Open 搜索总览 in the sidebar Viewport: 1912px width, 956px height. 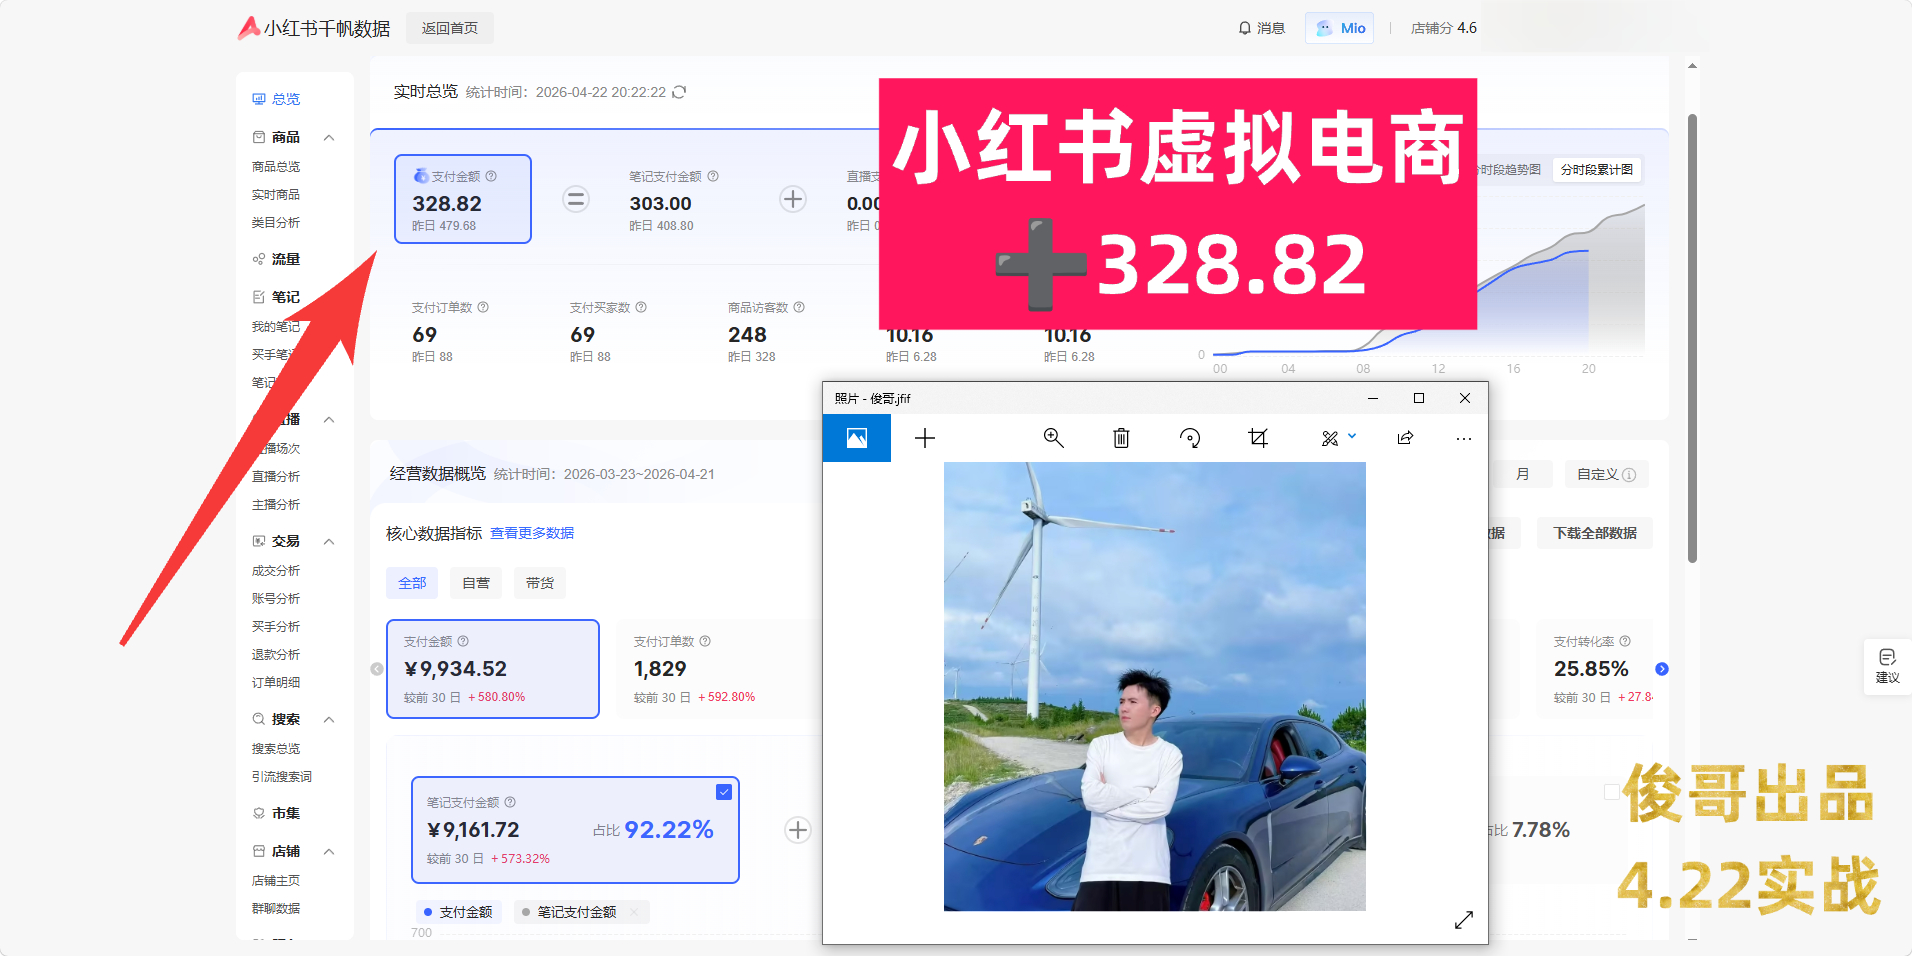(276, 749)
